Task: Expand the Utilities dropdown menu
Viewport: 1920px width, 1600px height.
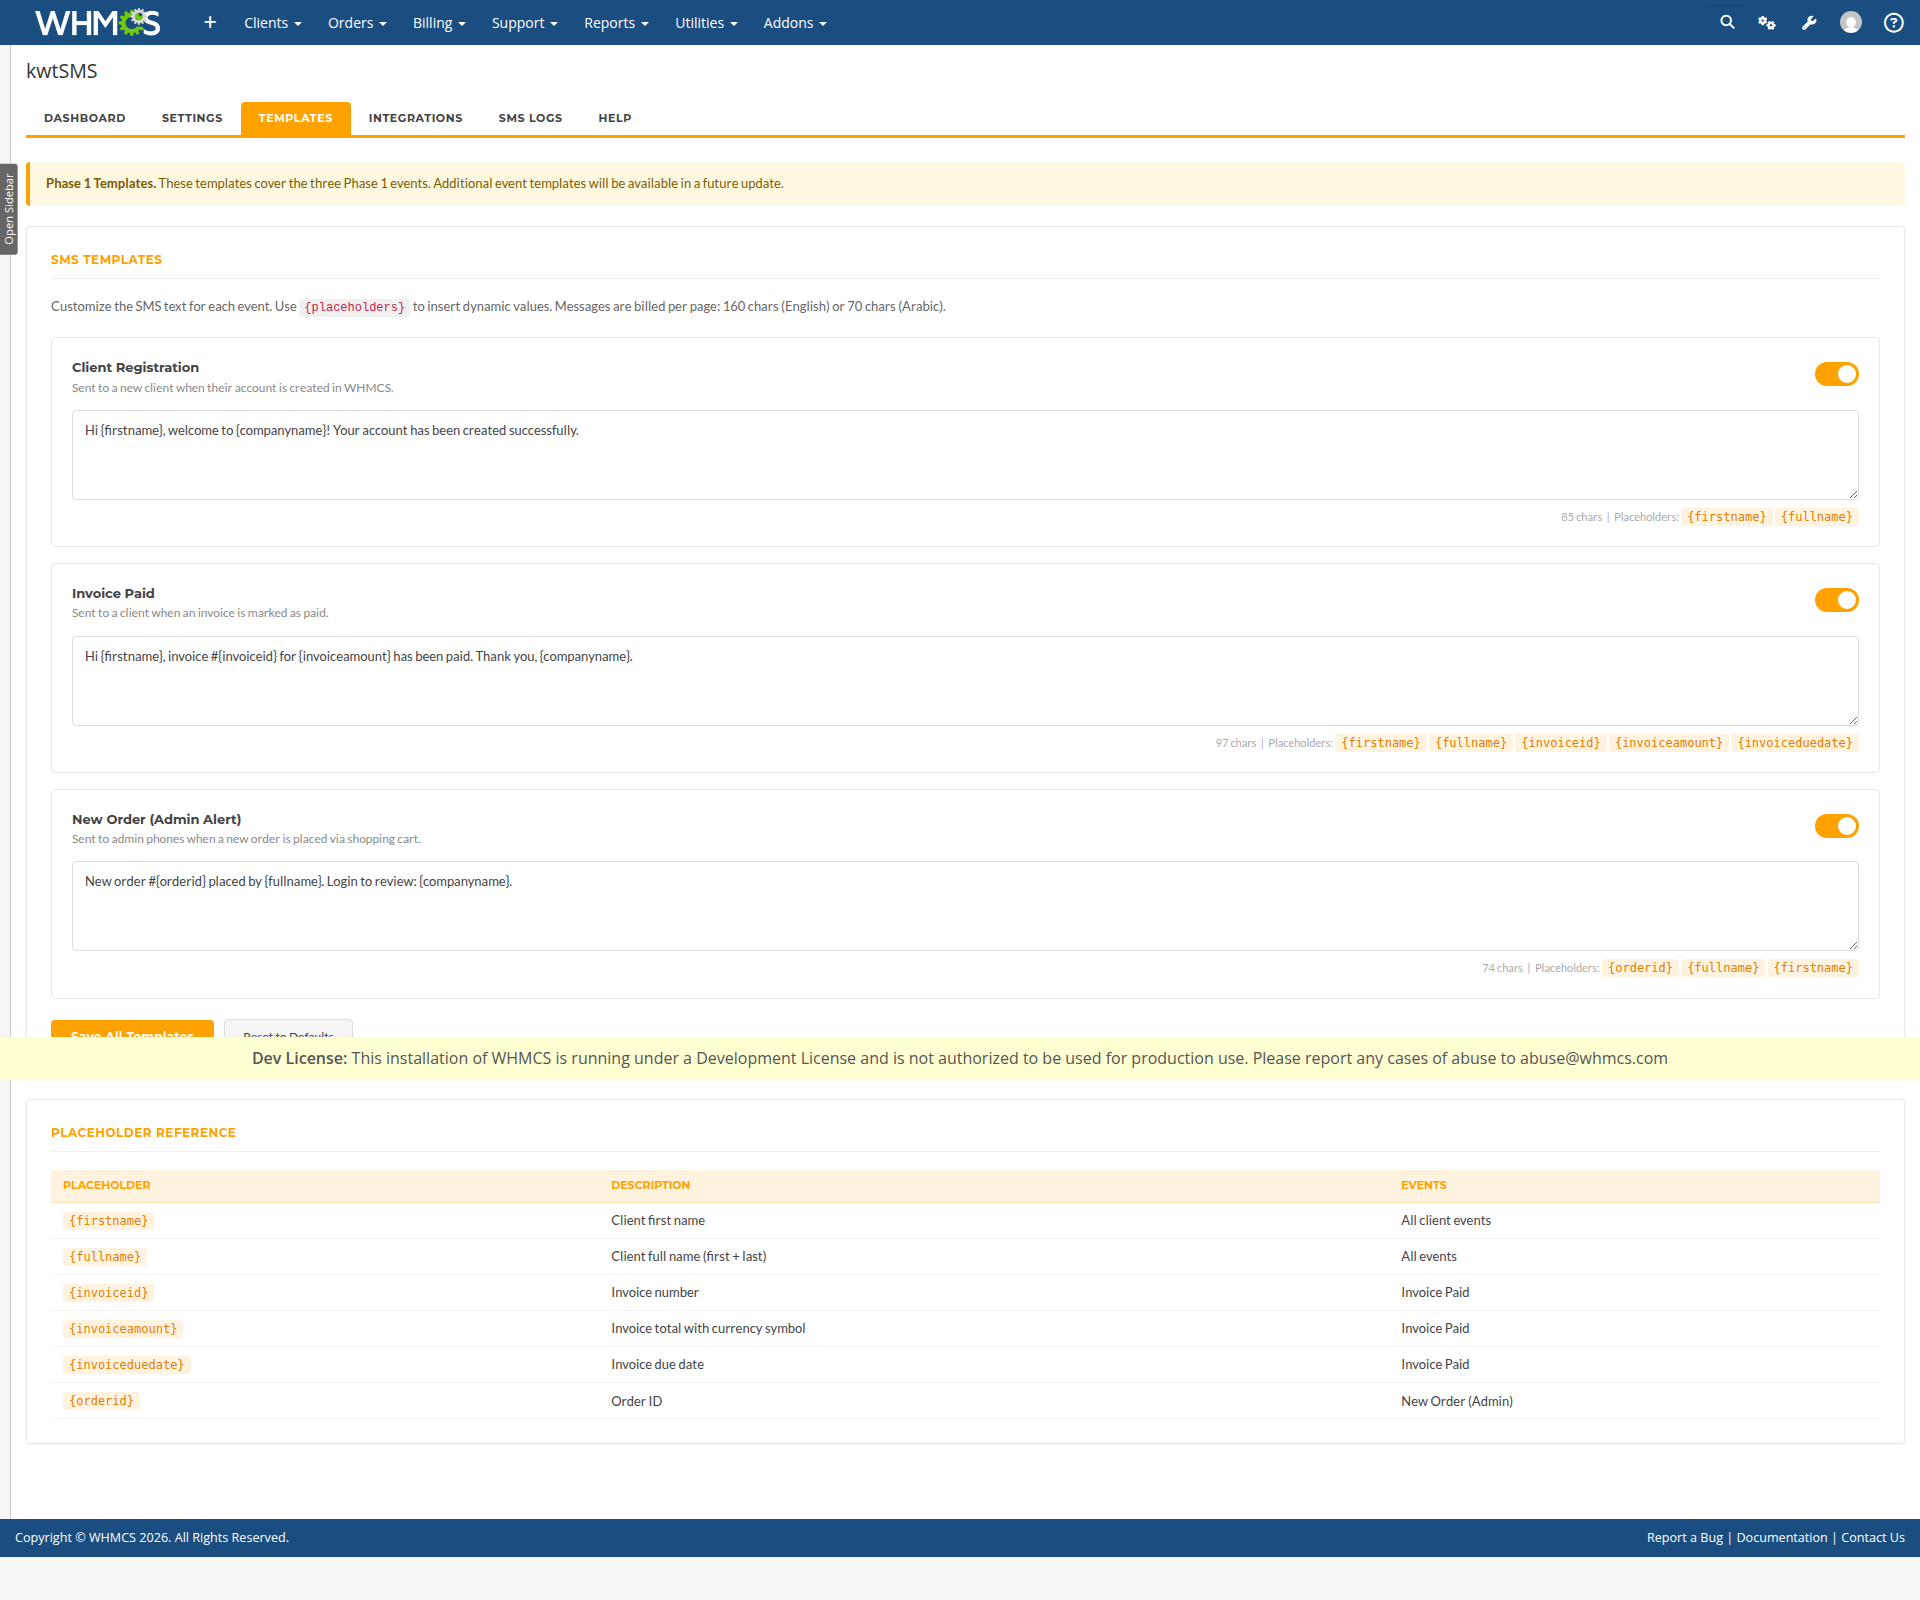Action: (x=705, y=23)
